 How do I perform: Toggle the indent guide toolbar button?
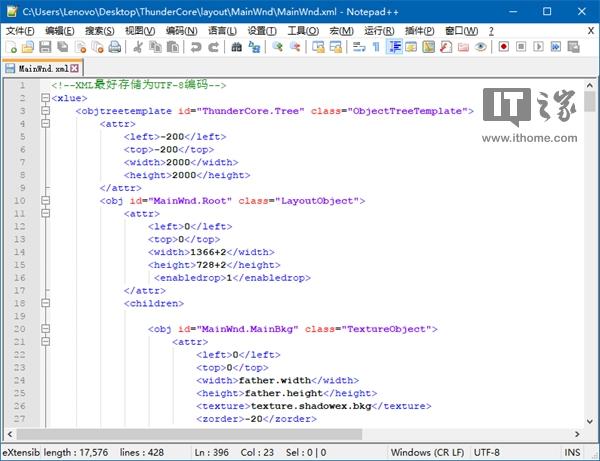point(395,47)
